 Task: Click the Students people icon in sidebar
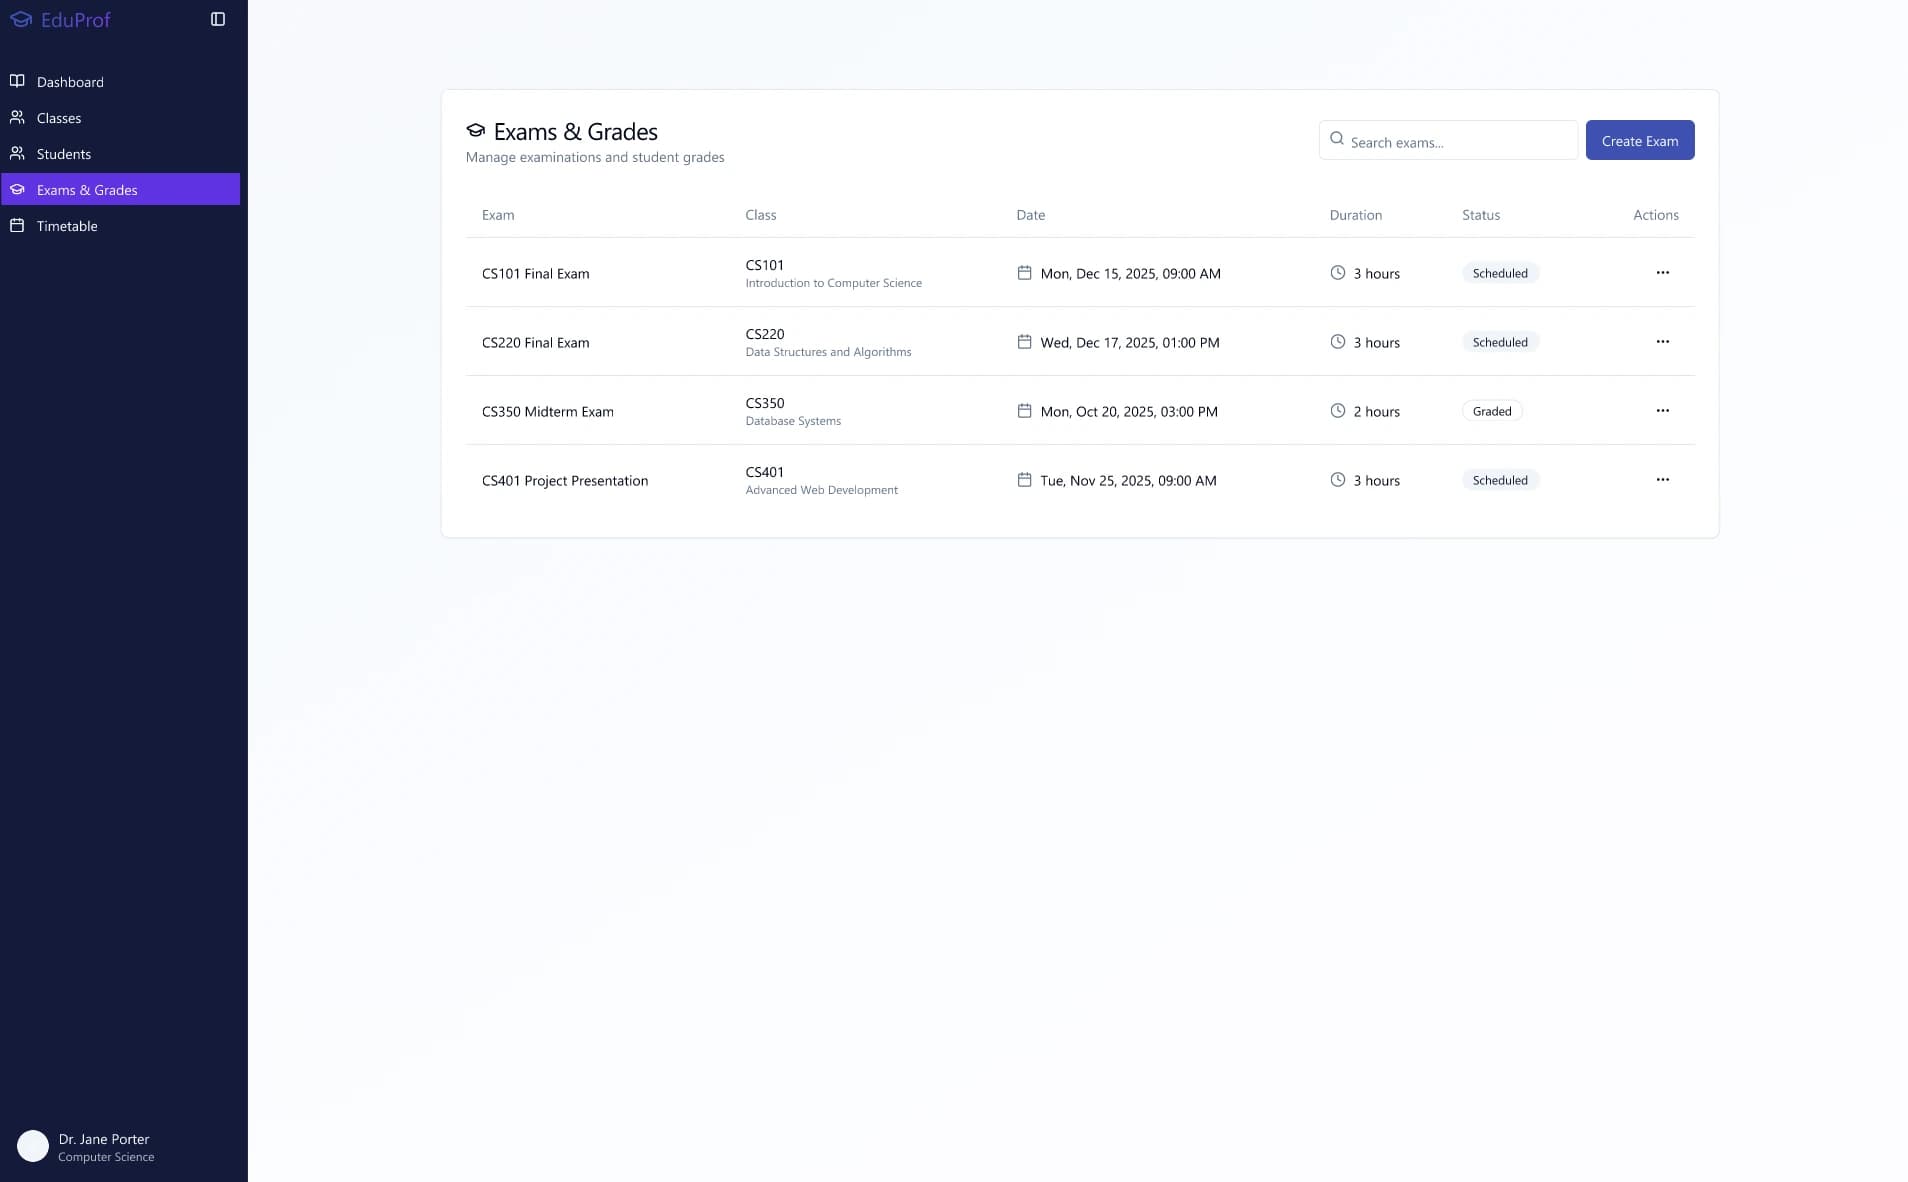tap(17, 153)
